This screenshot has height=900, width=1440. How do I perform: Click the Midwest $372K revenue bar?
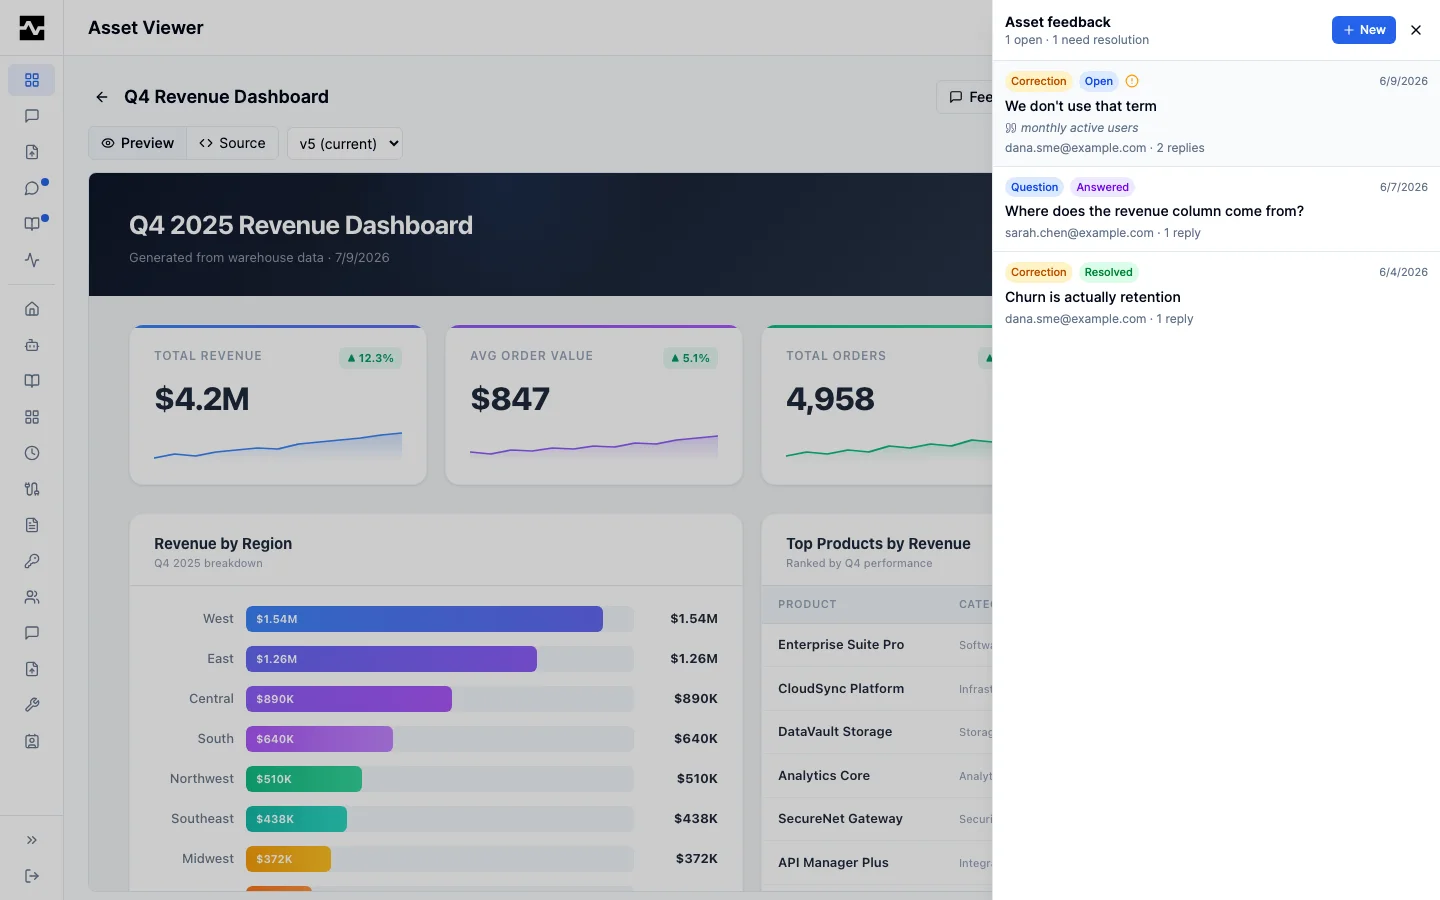[x=288, y=859]
